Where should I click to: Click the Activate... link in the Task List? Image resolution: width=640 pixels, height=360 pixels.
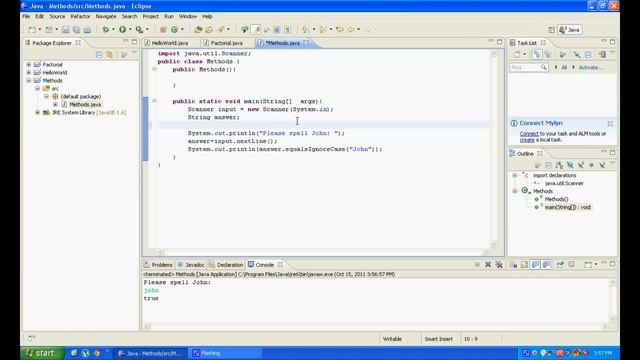point(590,67)
